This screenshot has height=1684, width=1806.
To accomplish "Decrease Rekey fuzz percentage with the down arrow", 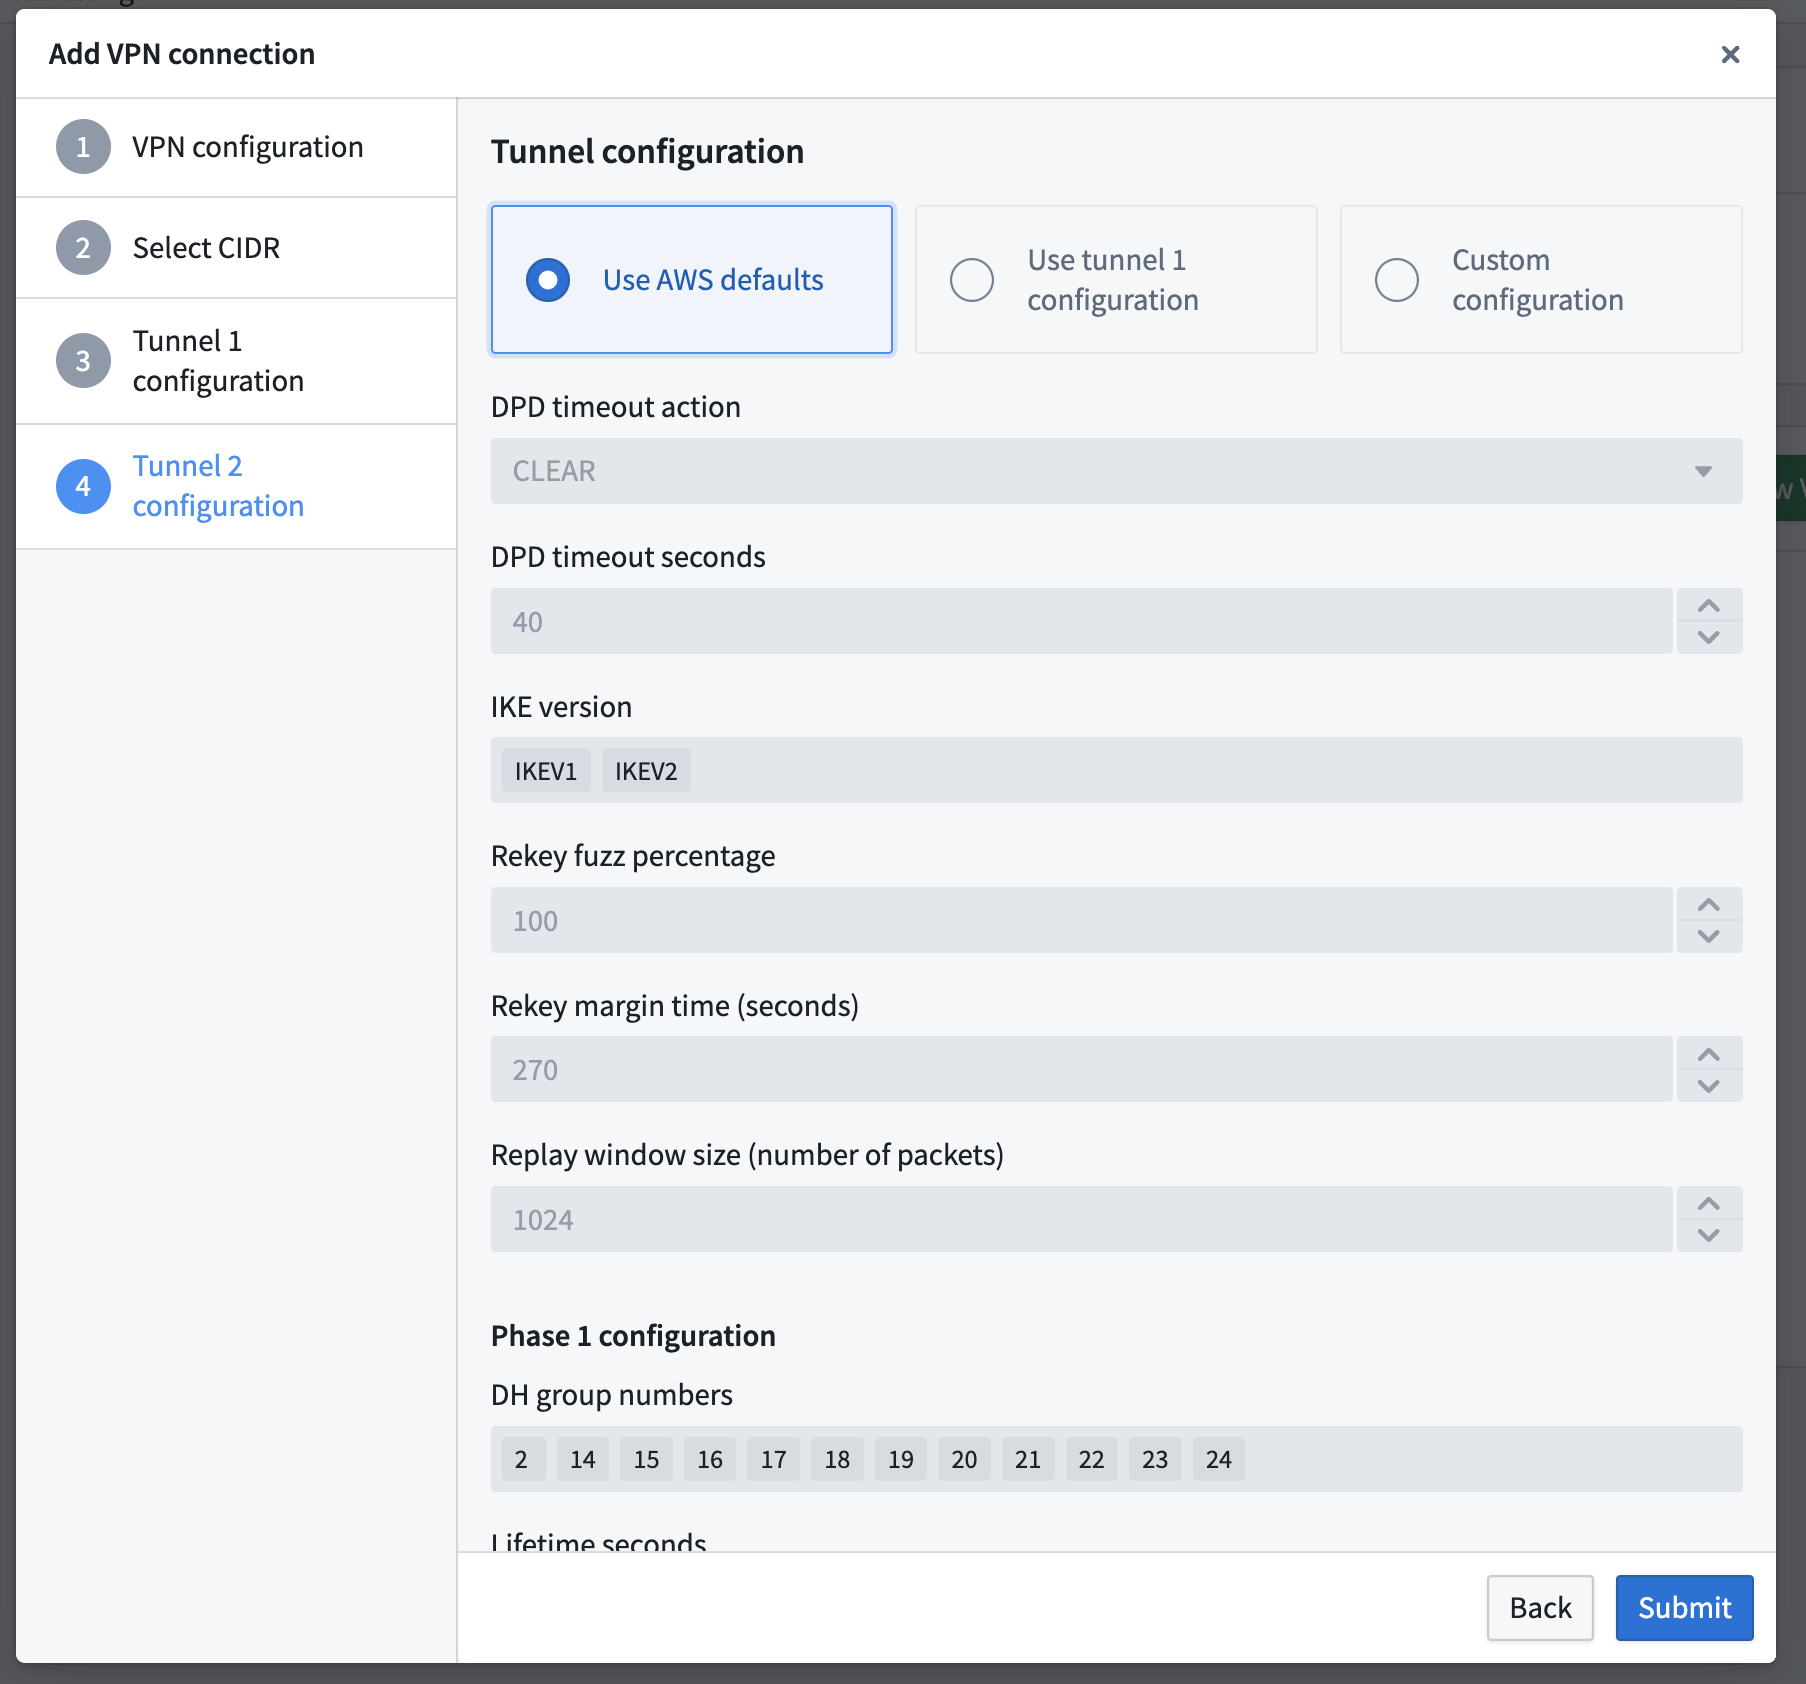I will (1708, 936).
